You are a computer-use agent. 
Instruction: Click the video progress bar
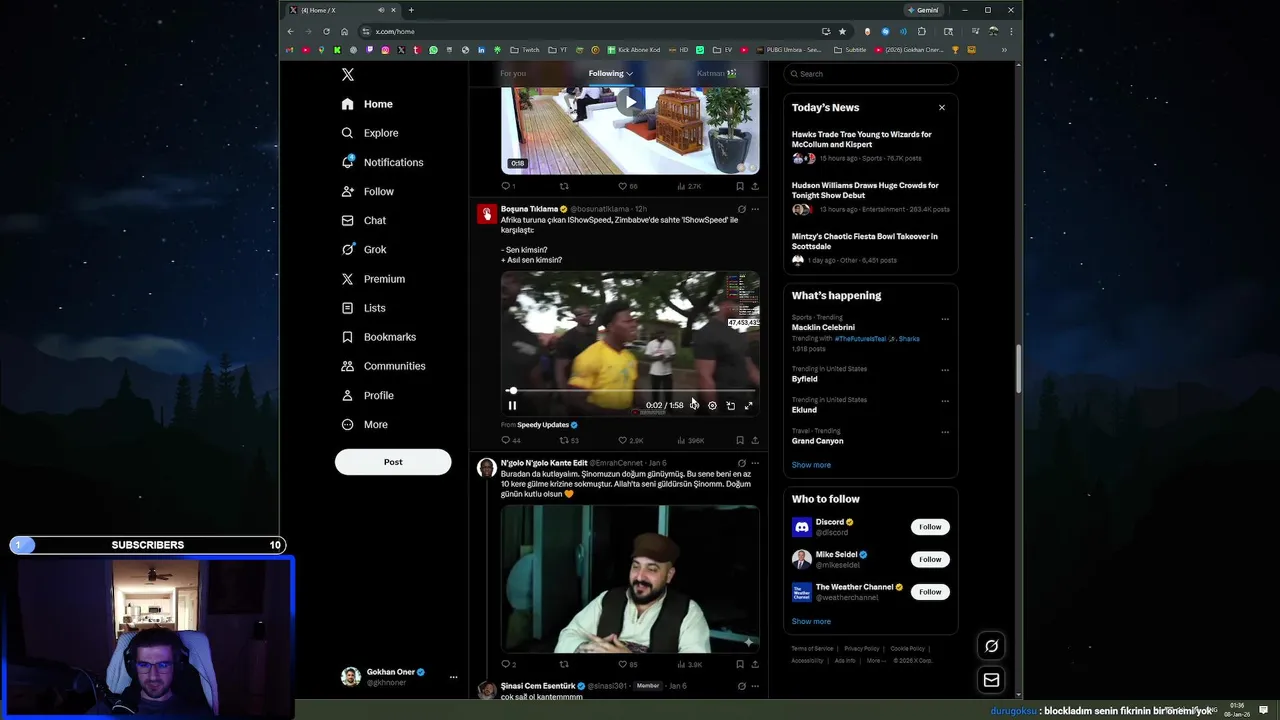630,391
